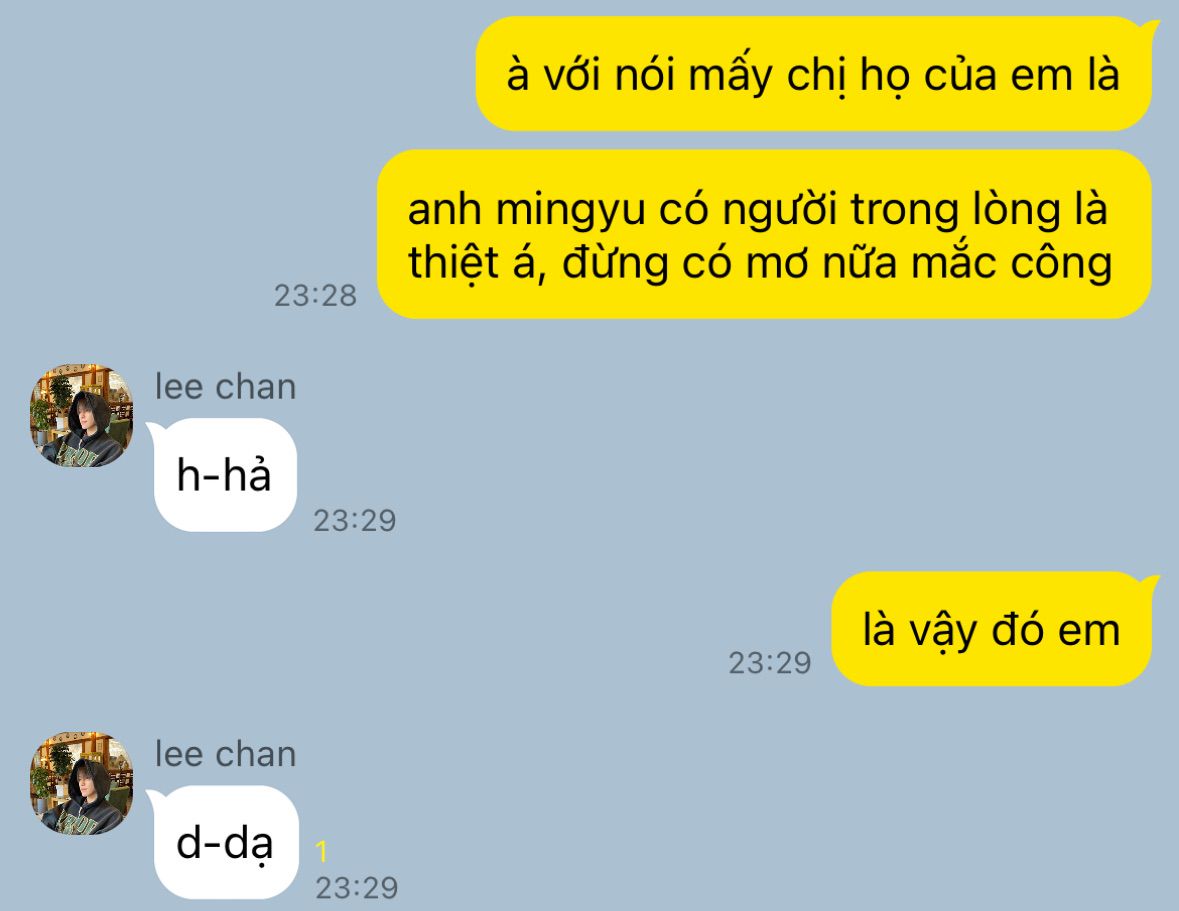Viewport: 1179px width, 911px height.
Task: Open sender name 'lee chan' above 'd-dạ'
Action: (226, 754)
